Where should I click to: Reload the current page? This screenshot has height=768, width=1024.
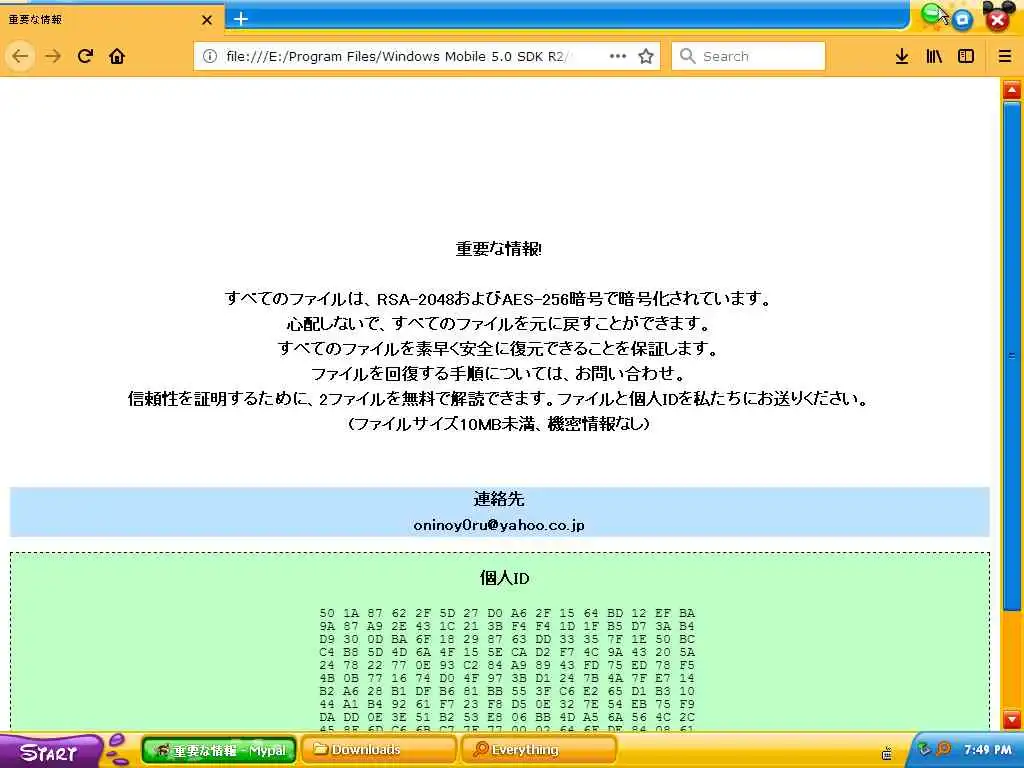(x=85, y=56)
